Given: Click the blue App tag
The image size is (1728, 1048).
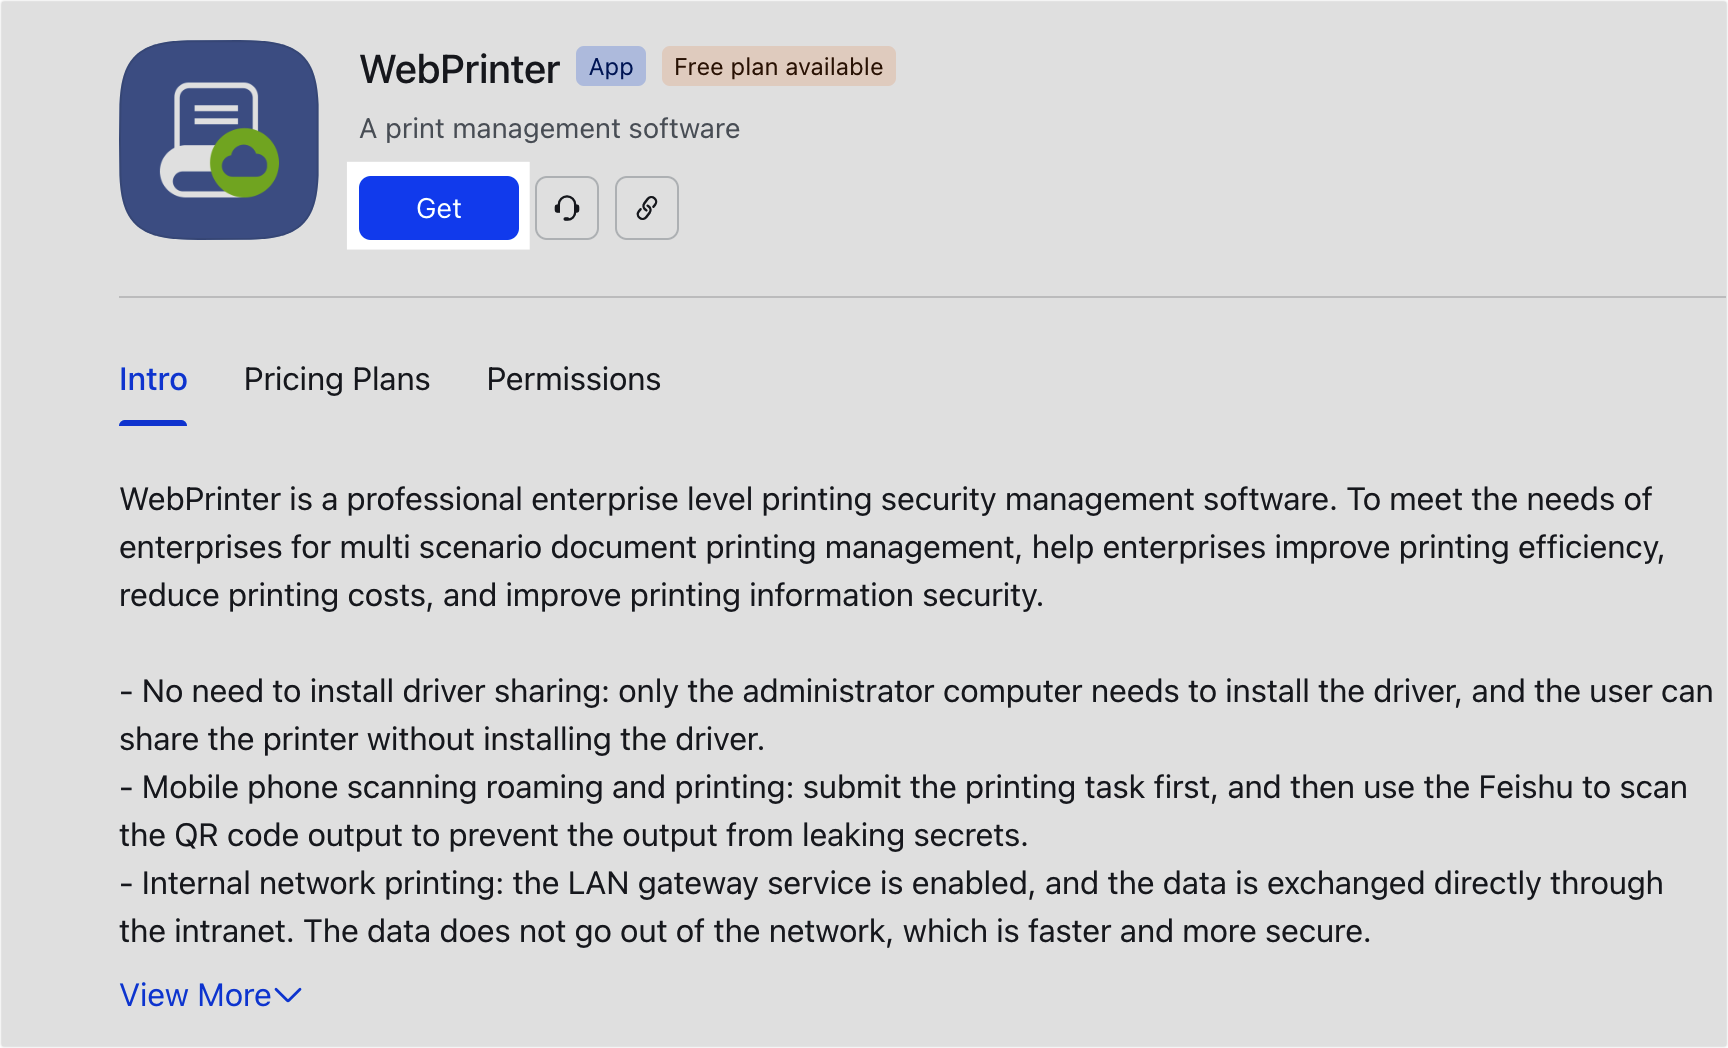Looking at the screenshot, I should tap(610, 67).
